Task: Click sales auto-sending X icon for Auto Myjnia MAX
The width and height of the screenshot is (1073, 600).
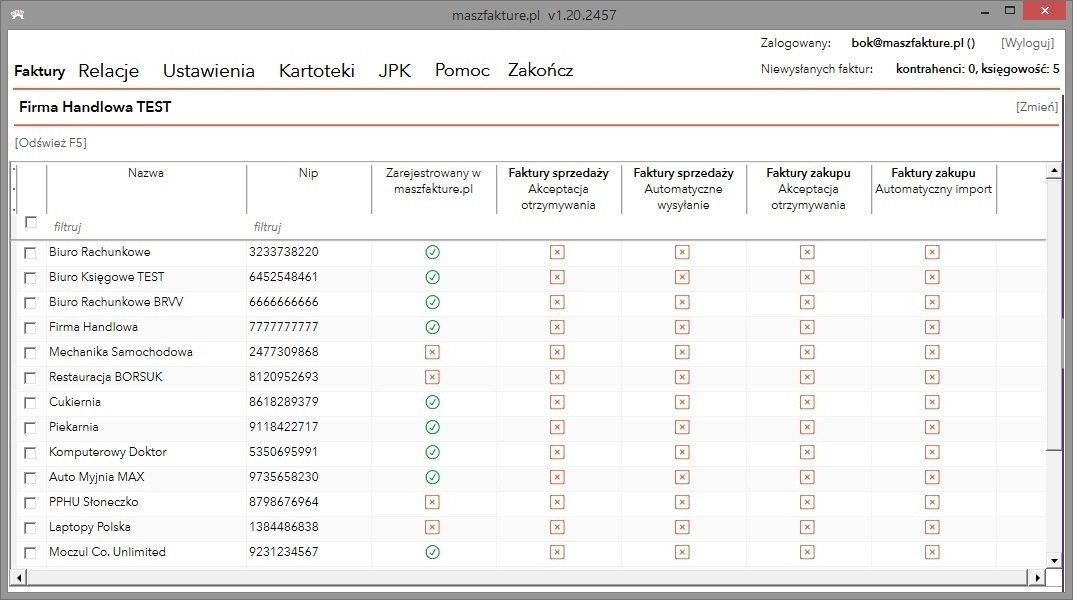Action: coord(682,477)
